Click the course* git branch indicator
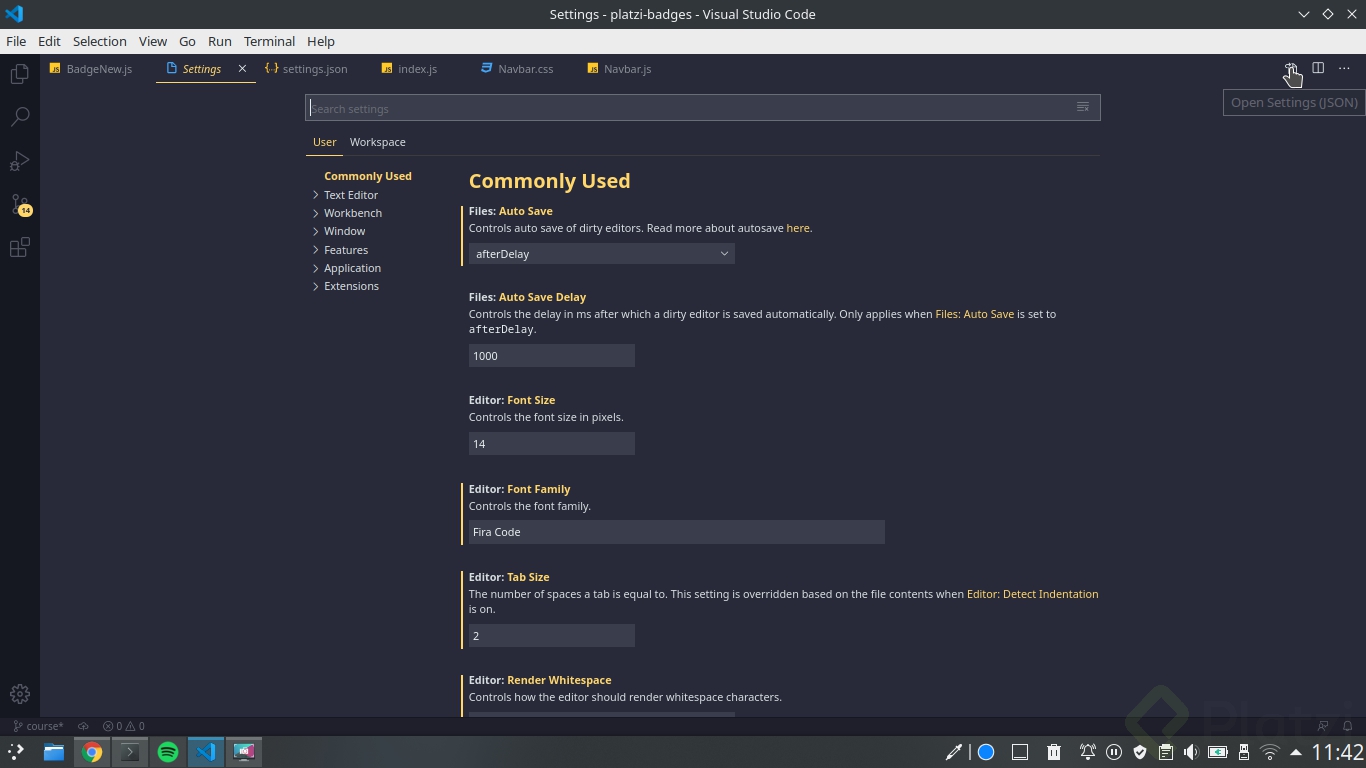This screenshot has width=1366, height=768. pos(38,726)
